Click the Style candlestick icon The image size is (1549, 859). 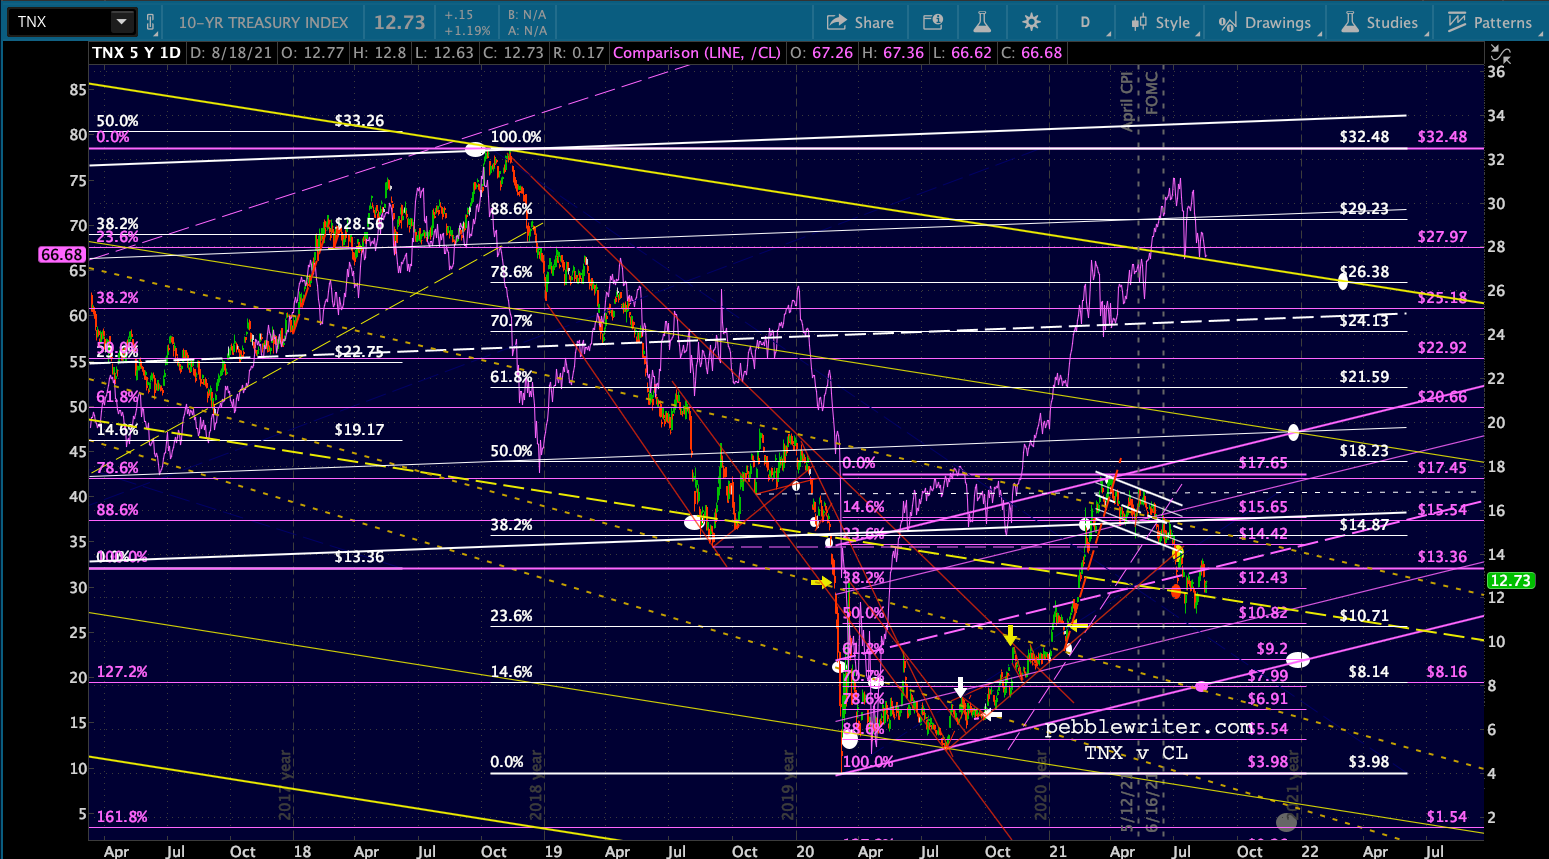tap(1139, 22)
